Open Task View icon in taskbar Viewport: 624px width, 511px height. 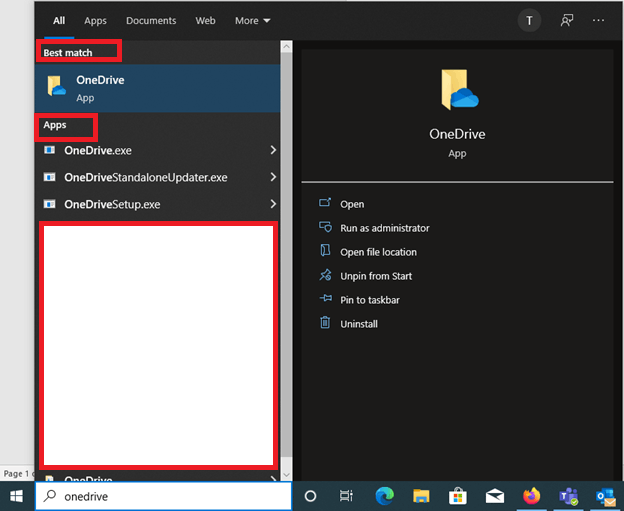click(x=346, y=496)
